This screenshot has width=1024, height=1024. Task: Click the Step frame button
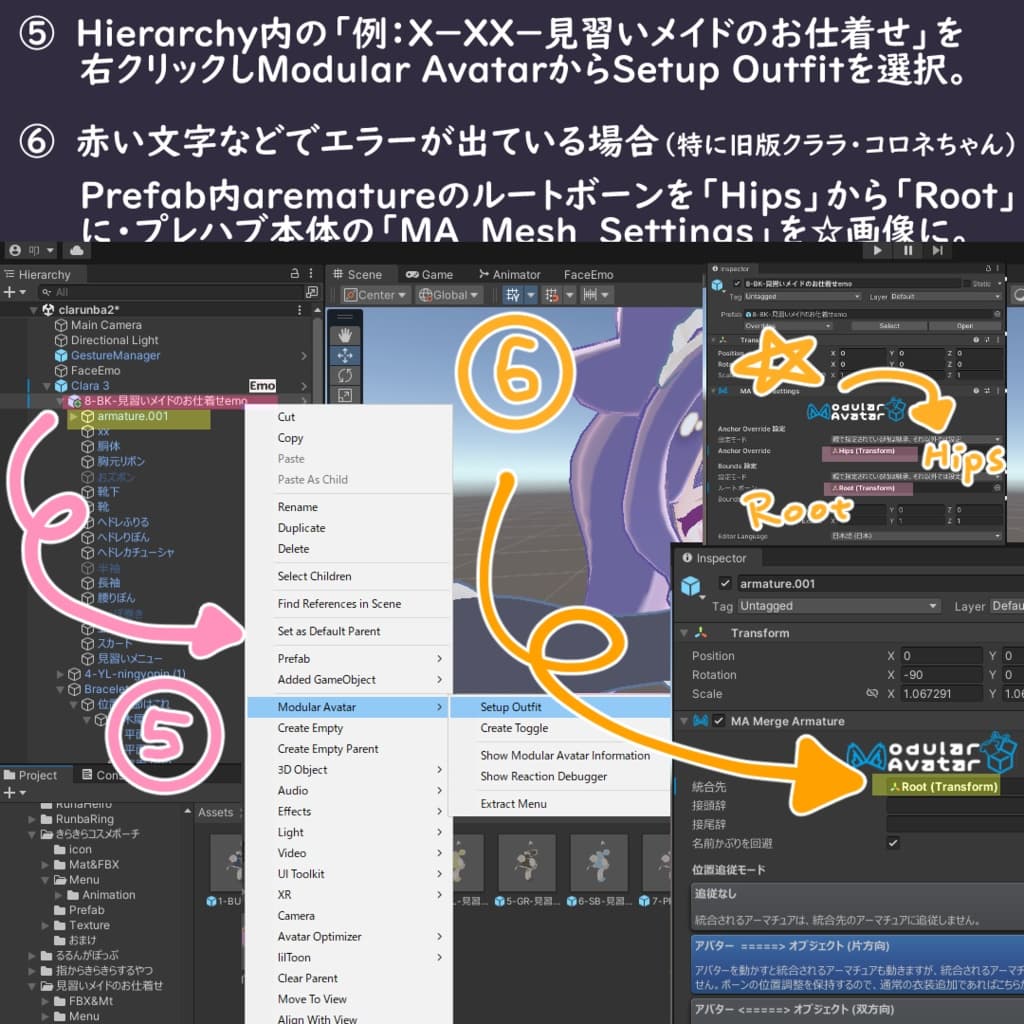pyautogui.click(x=938, y=251)
